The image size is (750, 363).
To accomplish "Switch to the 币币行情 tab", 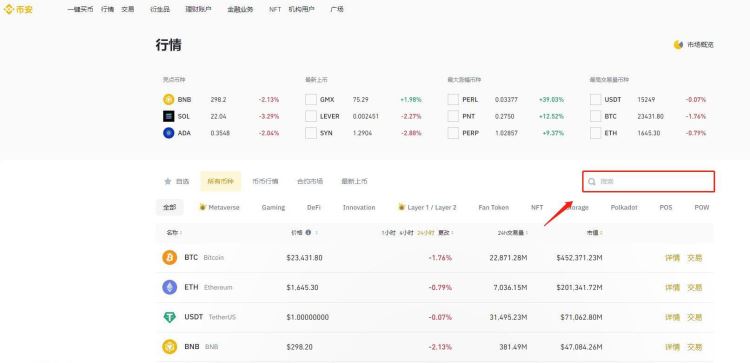I will (x=265, y=181).
